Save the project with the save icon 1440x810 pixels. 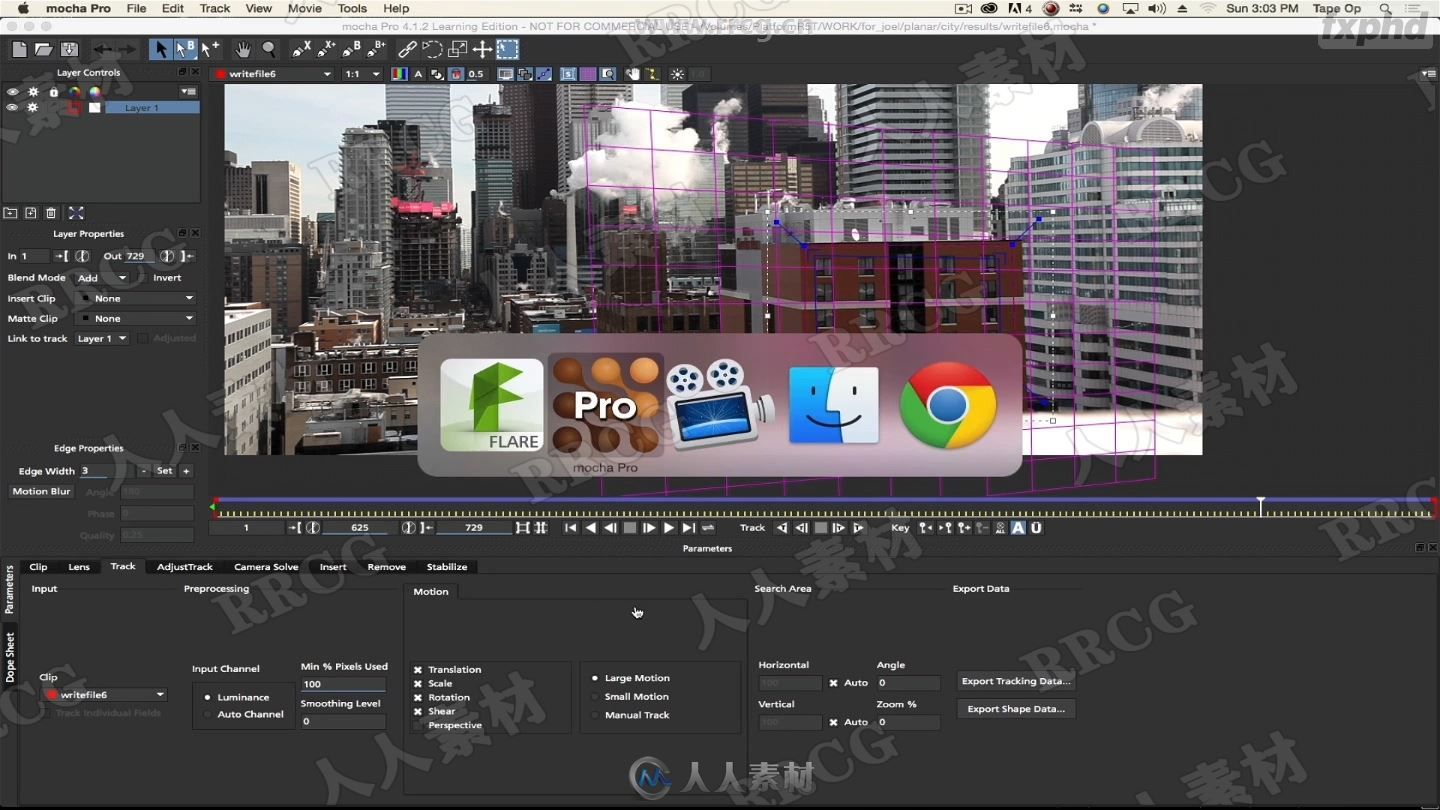tap(69, 49)
